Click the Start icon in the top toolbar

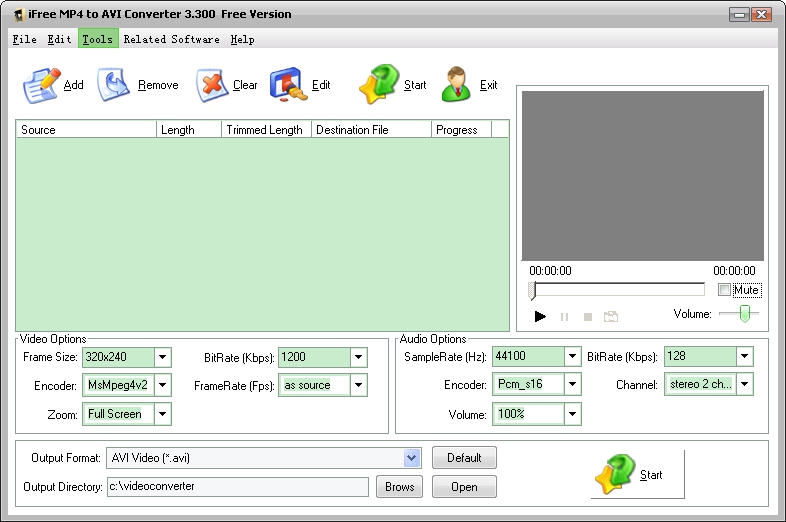tap(379, 85)
